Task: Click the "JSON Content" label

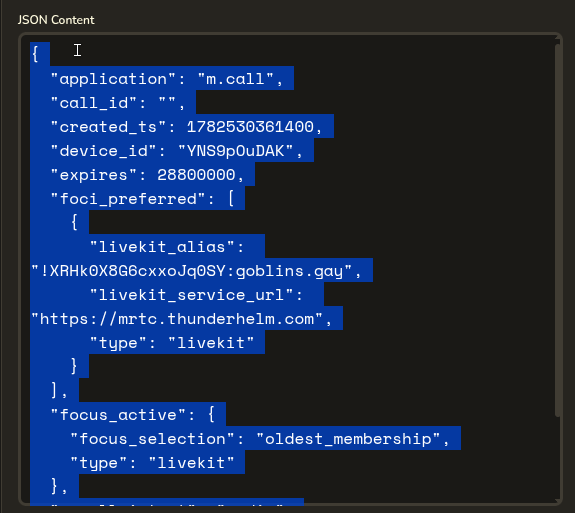Action: pyautogui.click(x=56, y=20)
